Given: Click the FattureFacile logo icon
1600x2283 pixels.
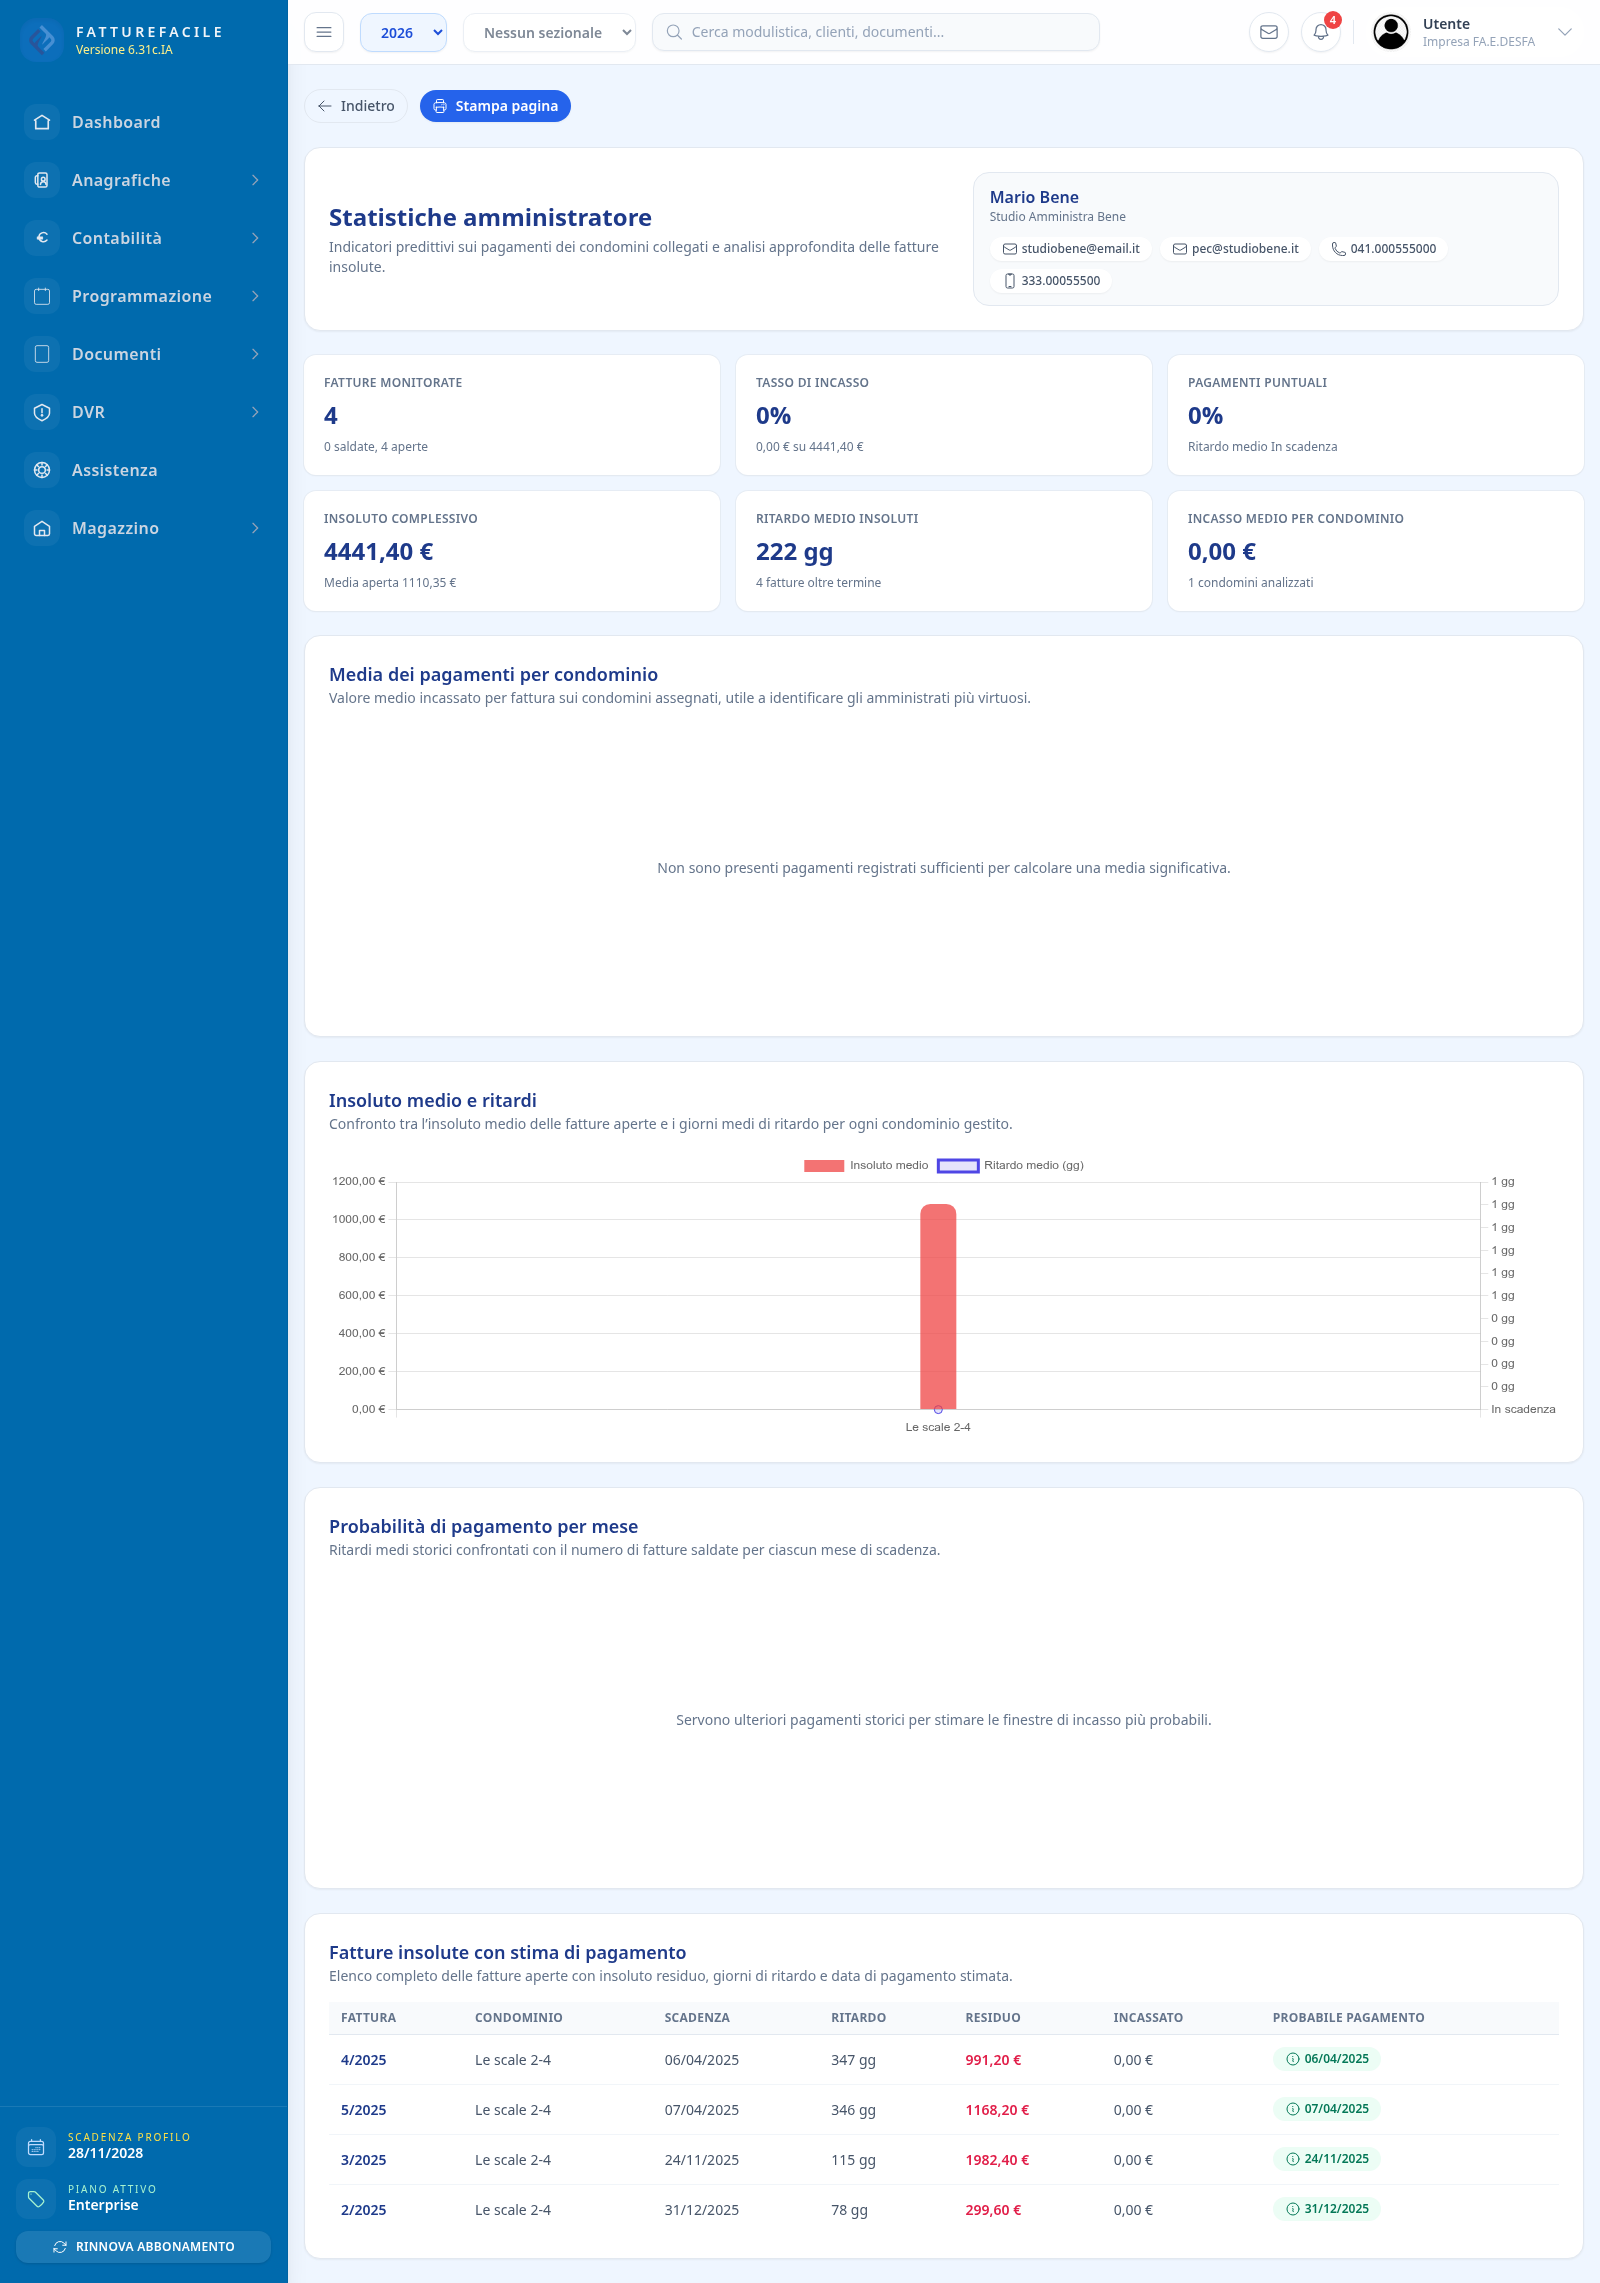Looking at the screenshot, I should [x=42, y=40].
